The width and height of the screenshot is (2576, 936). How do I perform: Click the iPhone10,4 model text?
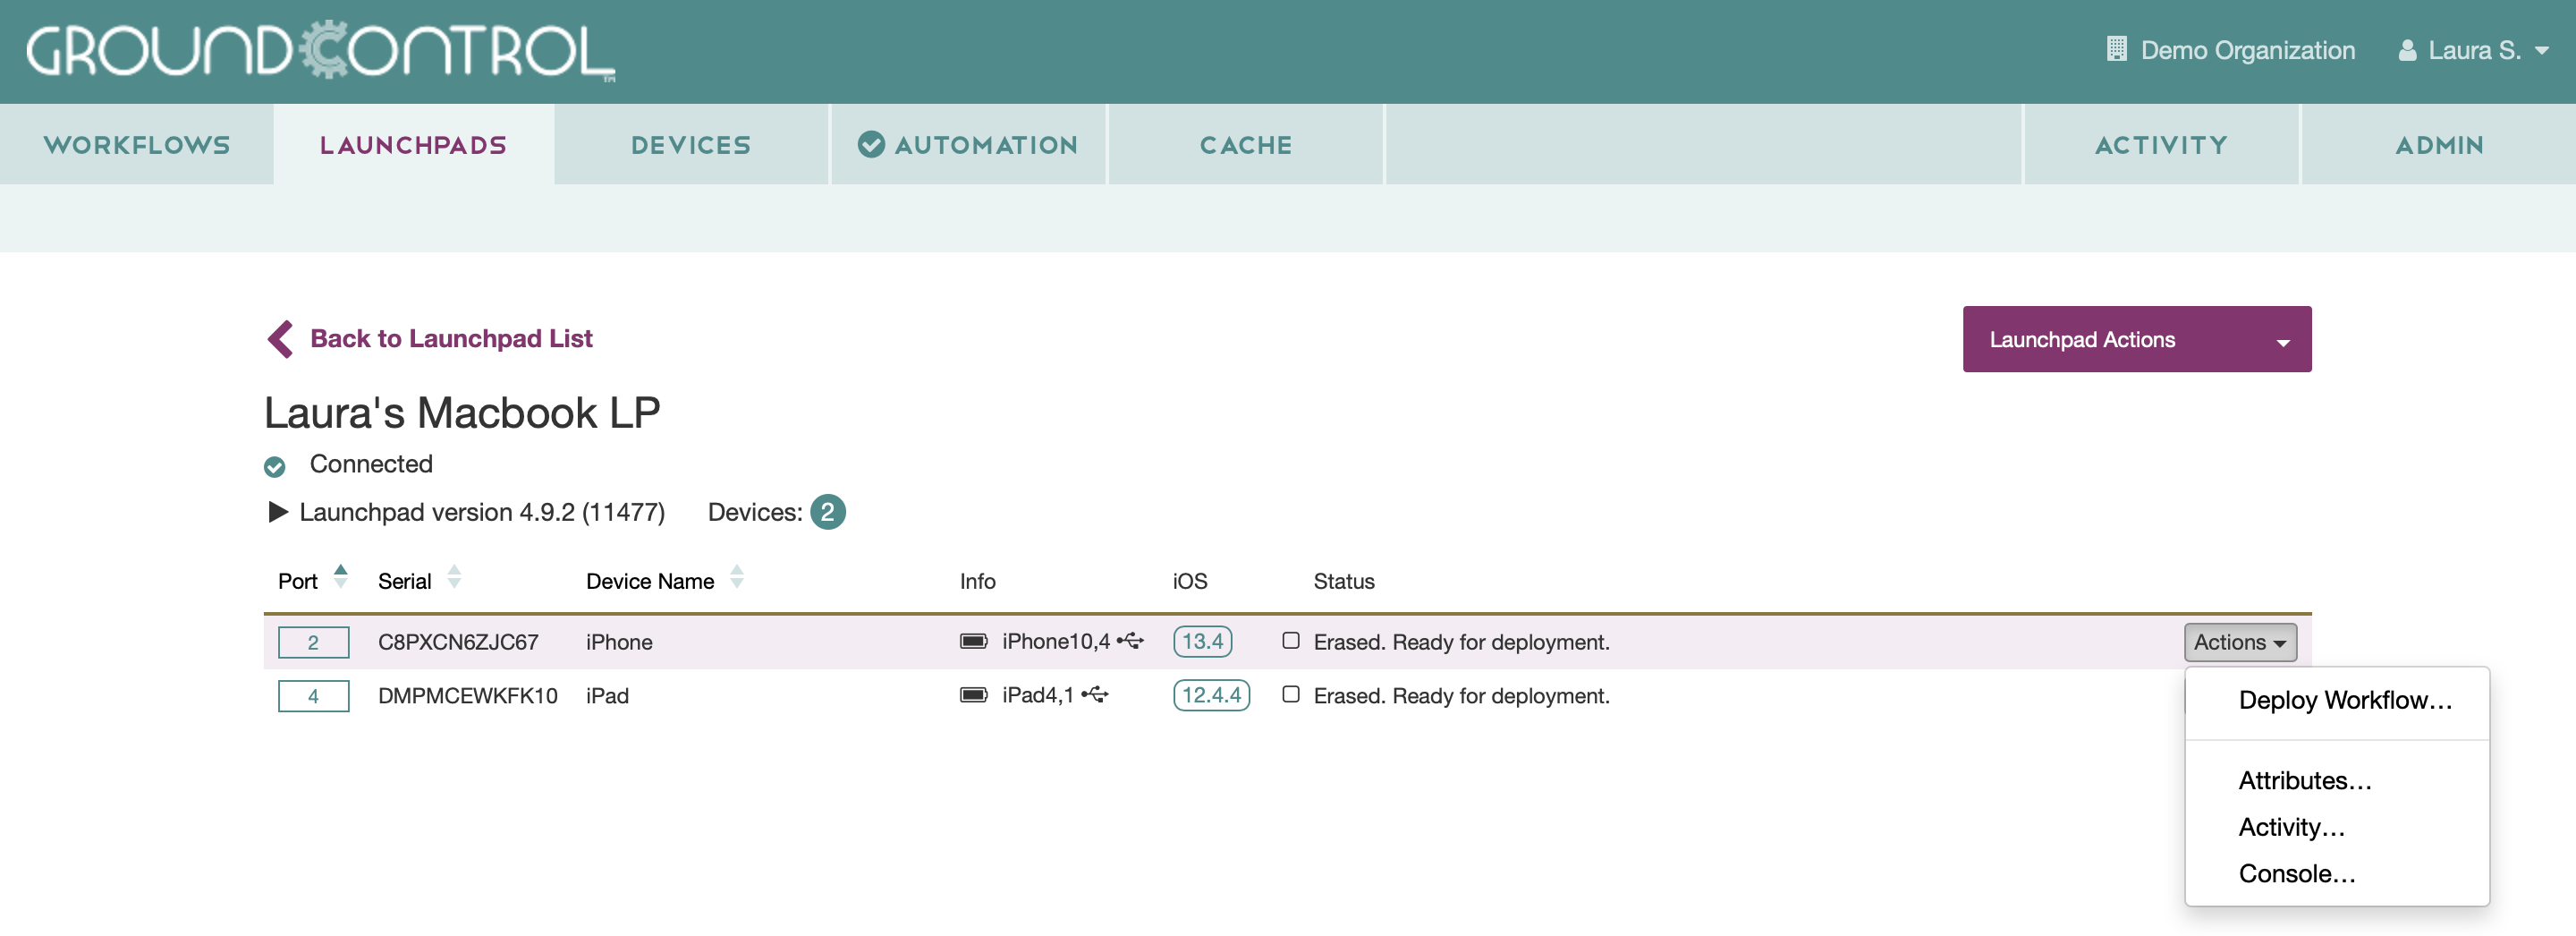(x=1056, y=641)
